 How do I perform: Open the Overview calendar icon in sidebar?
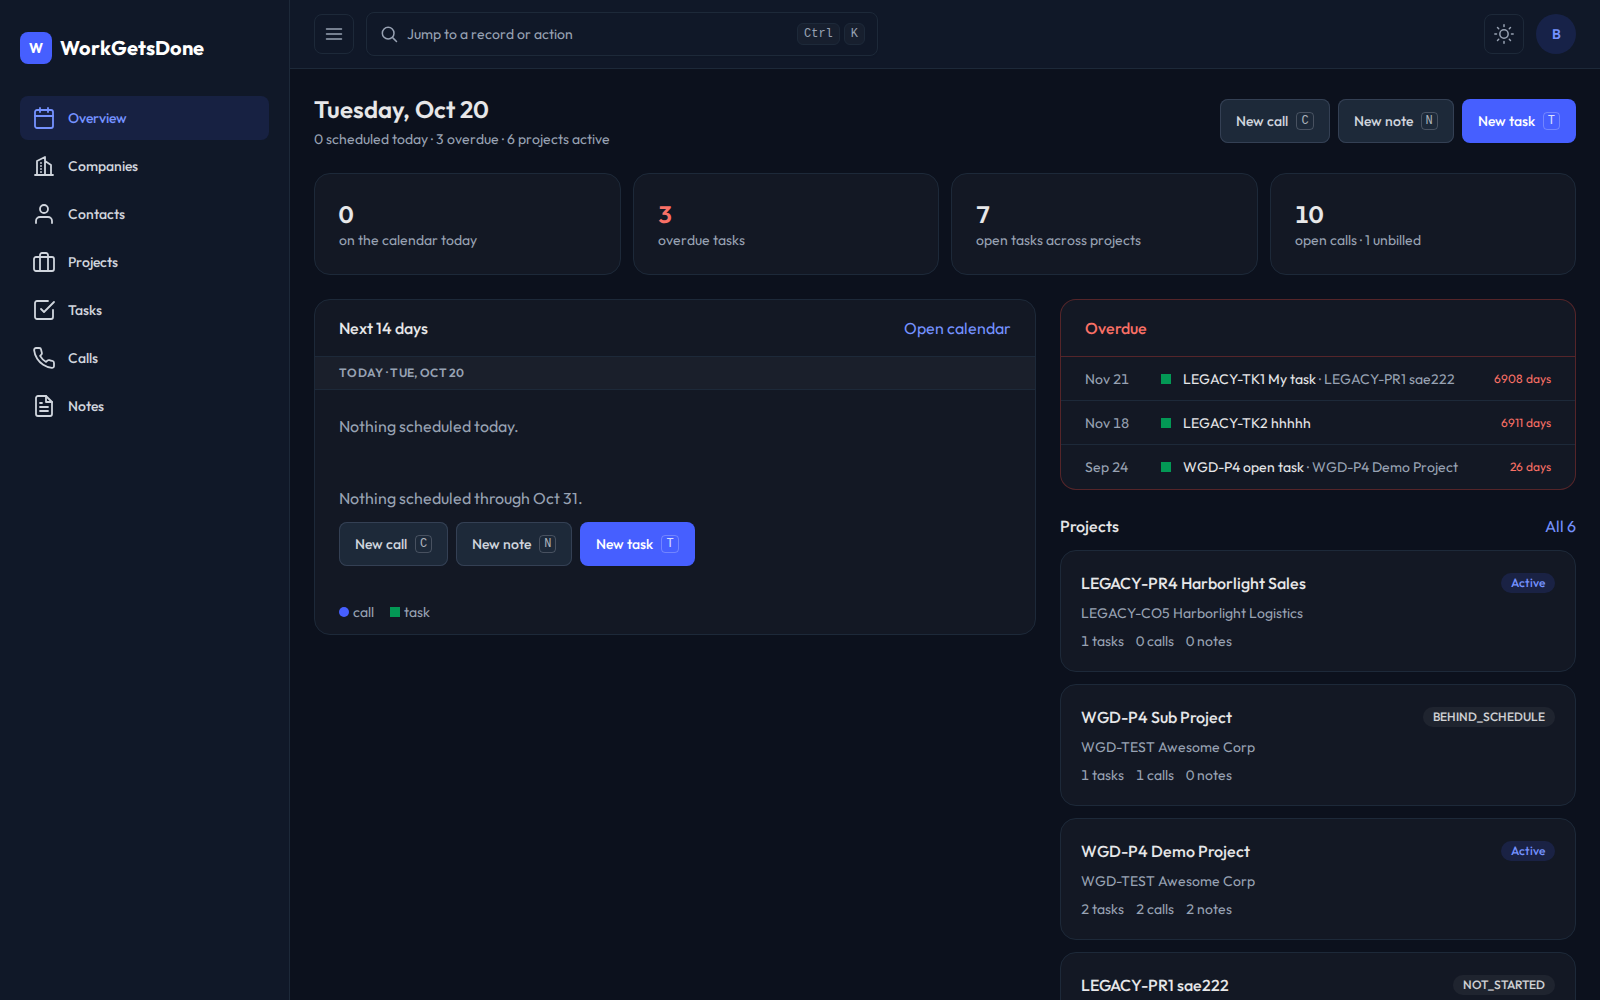[44, 118]
